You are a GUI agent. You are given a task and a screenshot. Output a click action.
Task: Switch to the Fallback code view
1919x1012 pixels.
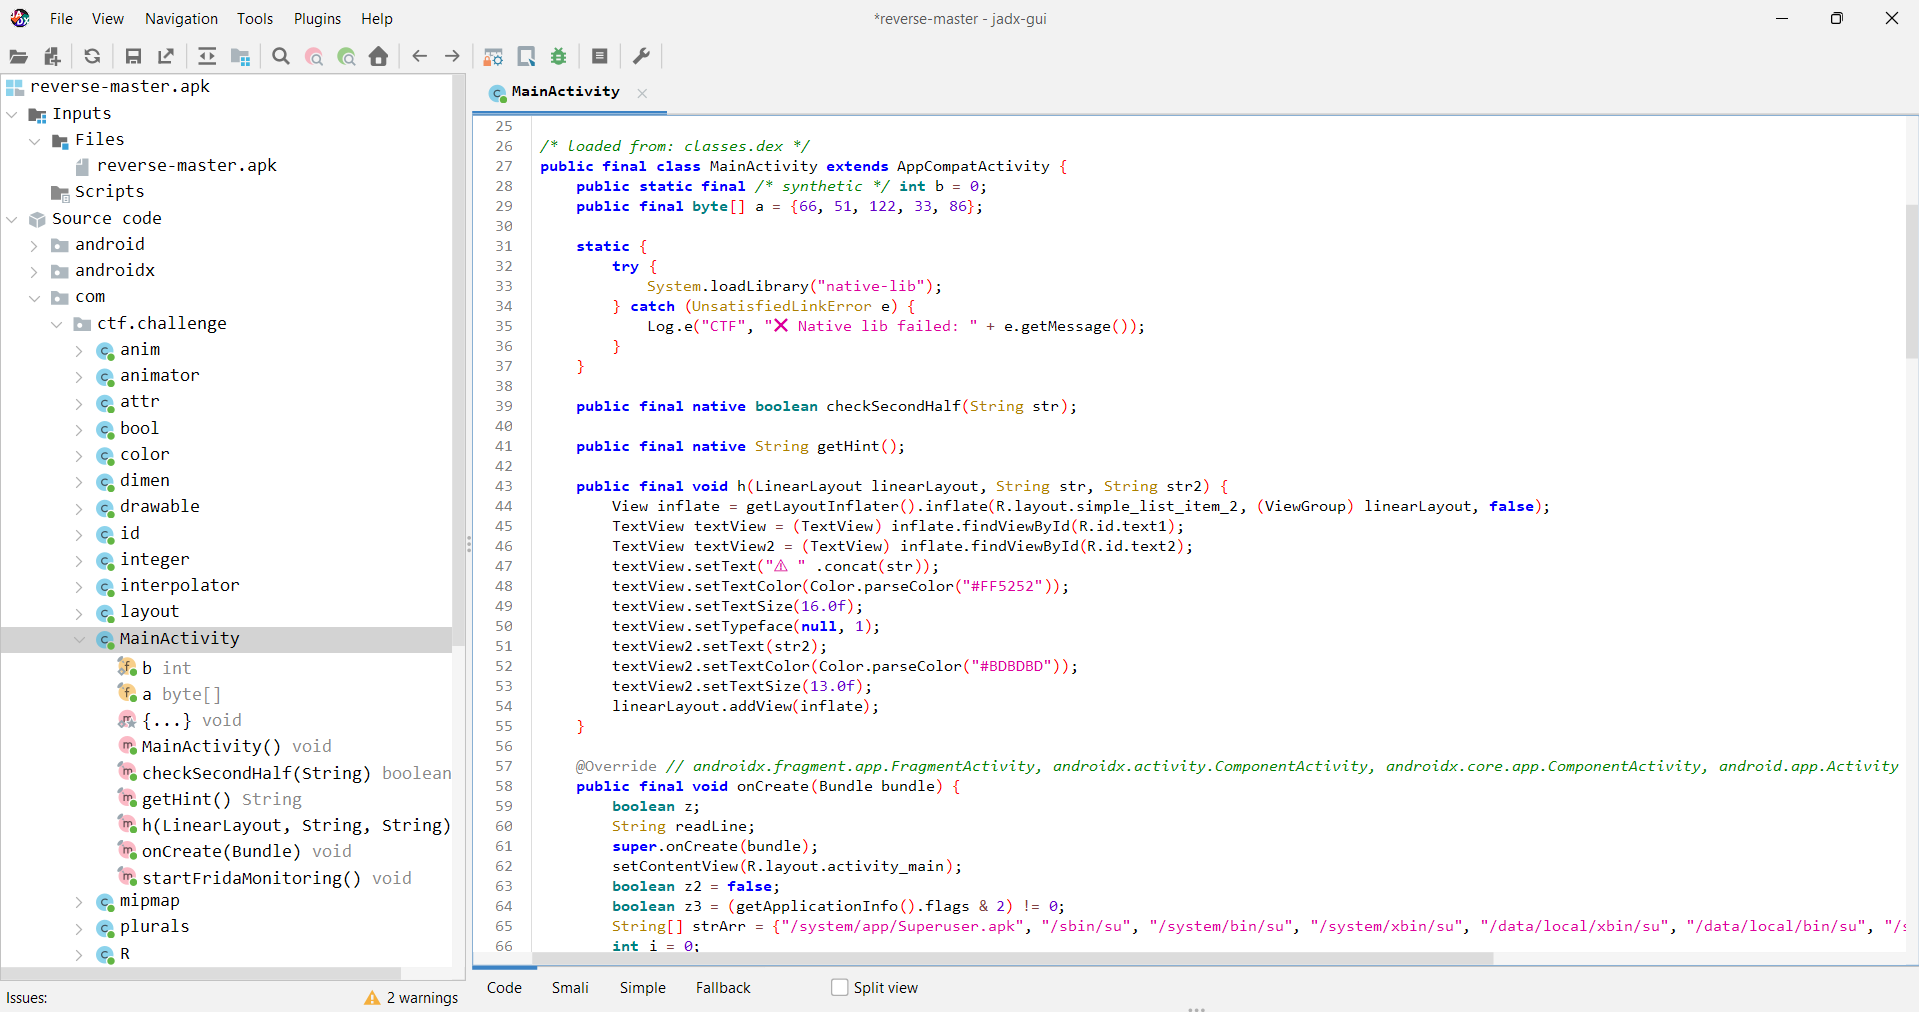pyautogui.click(x=722, y=988)
